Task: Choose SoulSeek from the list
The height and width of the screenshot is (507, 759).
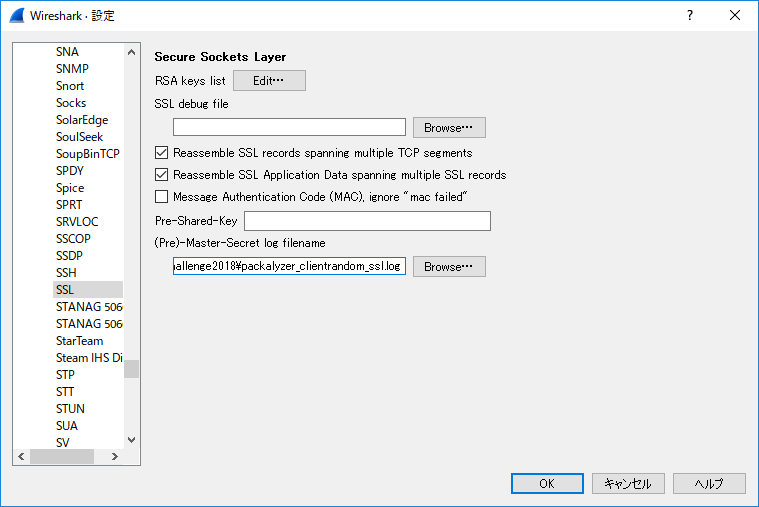Action: pyautogui.click(x=79, y=137)
